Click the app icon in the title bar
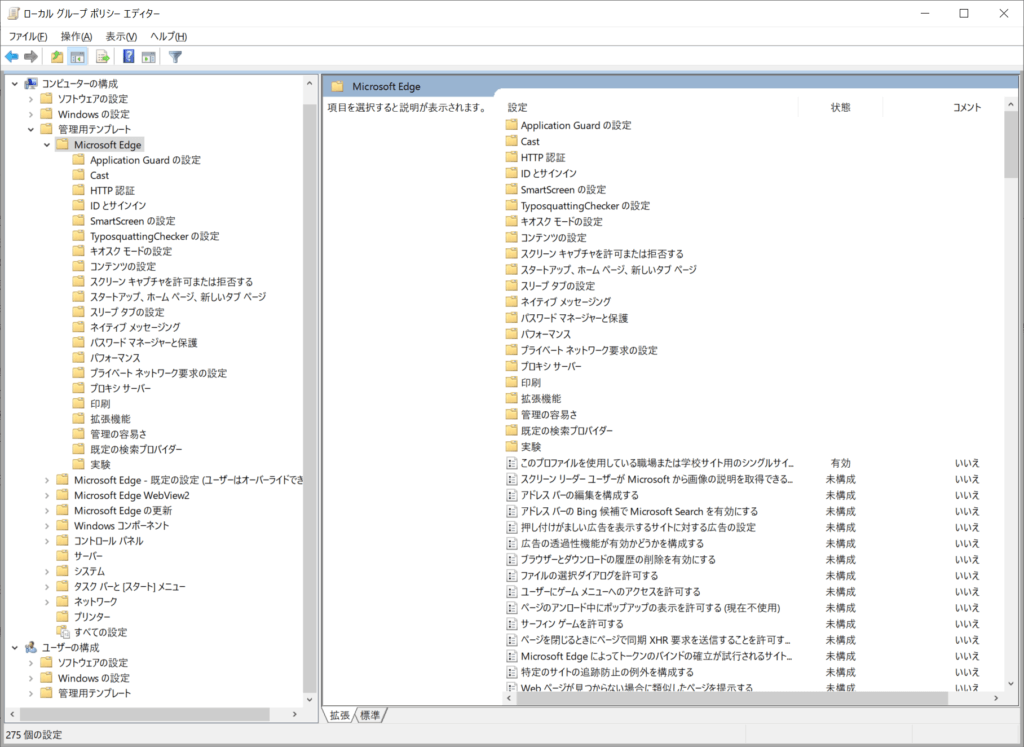This screenshot has width=1024, height=747. point(13,13)
